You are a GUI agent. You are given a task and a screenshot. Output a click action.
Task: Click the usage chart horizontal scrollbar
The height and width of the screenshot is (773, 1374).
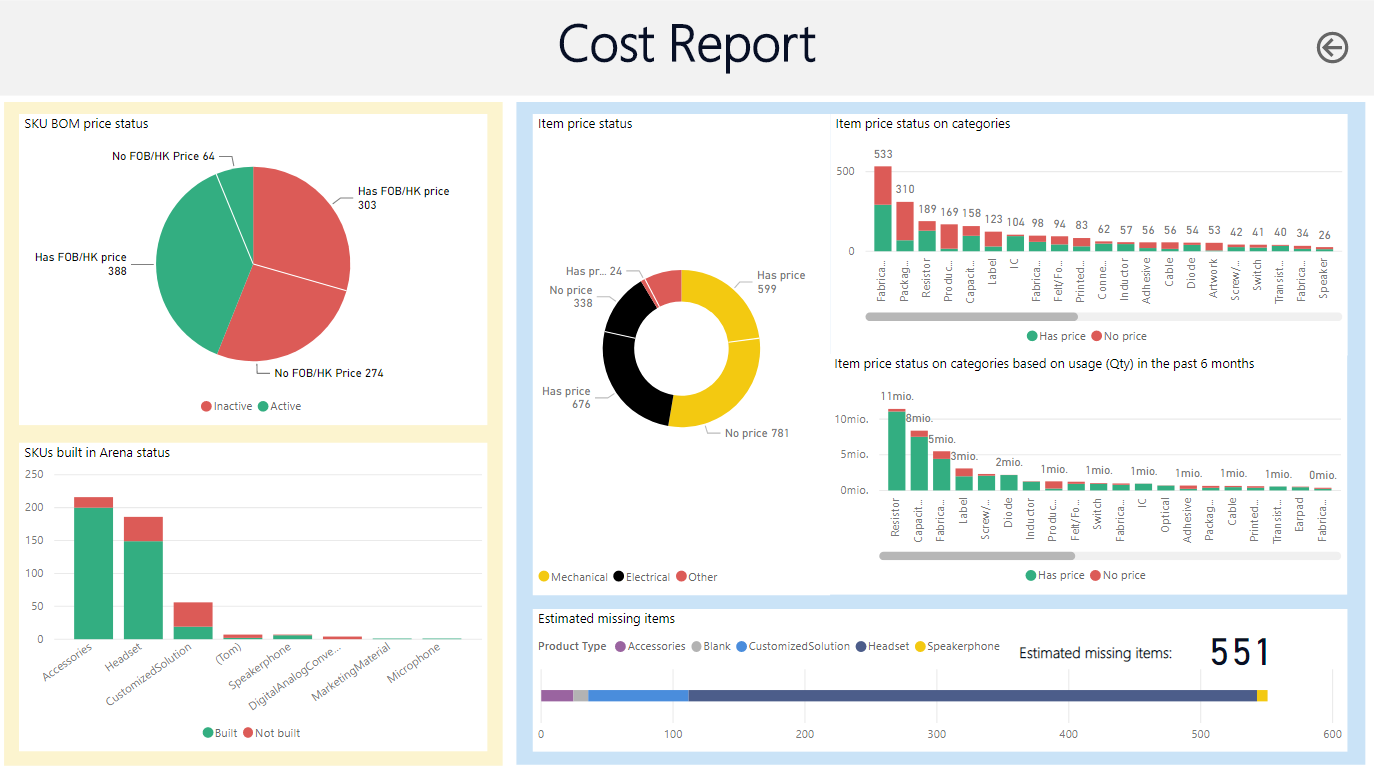pyautogui.click(x=976, y=556)
